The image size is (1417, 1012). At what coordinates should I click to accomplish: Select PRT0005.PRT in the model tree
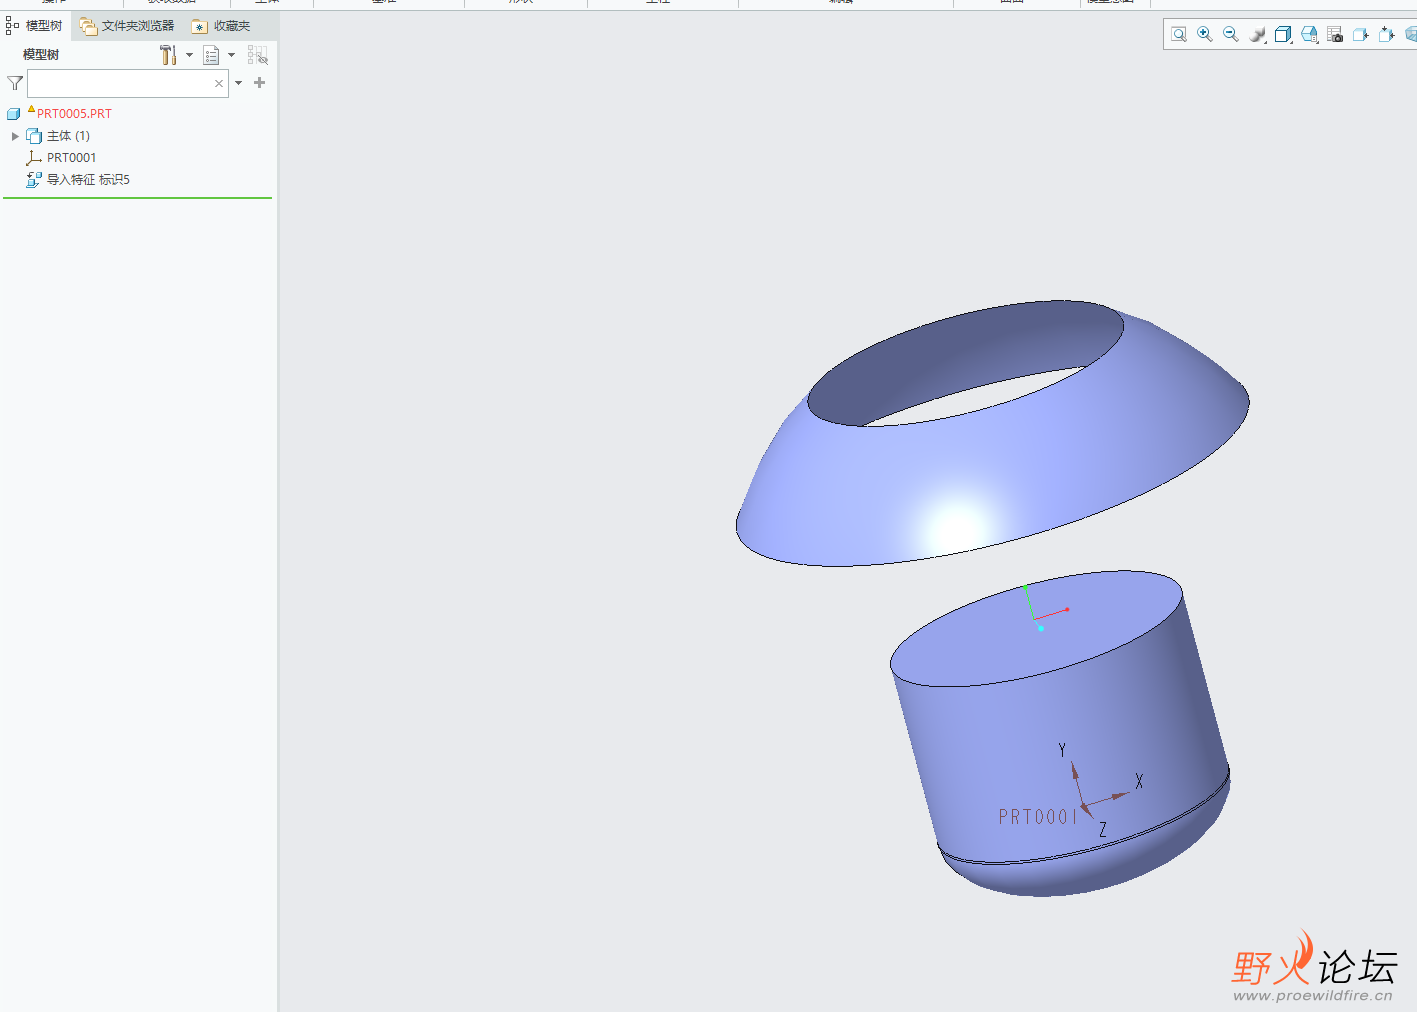coord(74,114)
